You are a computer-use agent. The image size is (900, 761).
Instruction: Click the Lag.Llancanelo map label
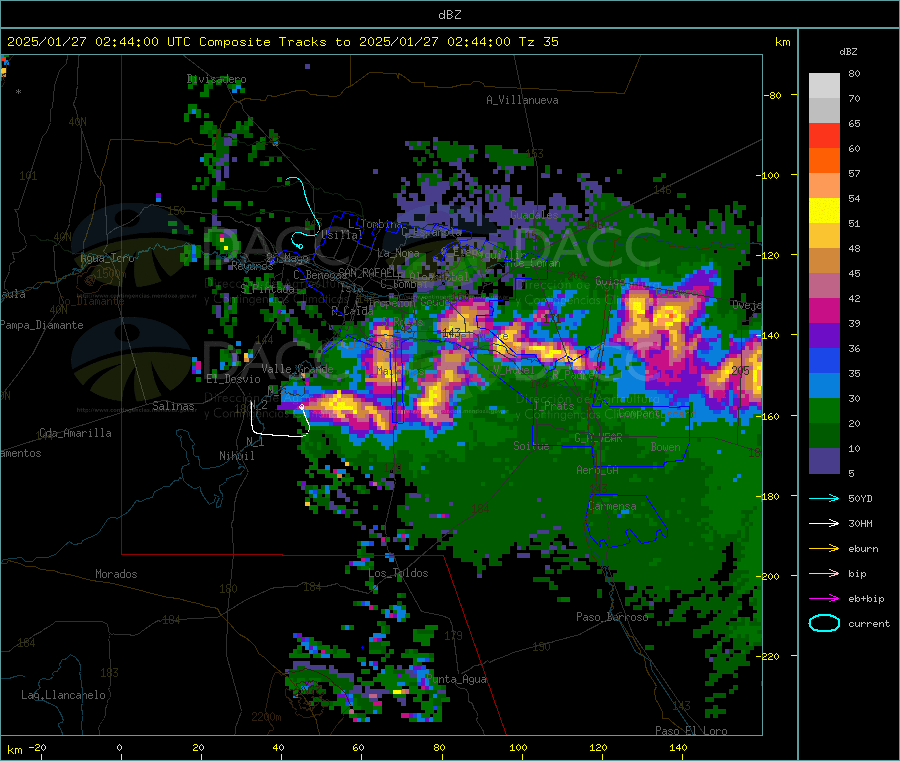click(x=63, y=695)
